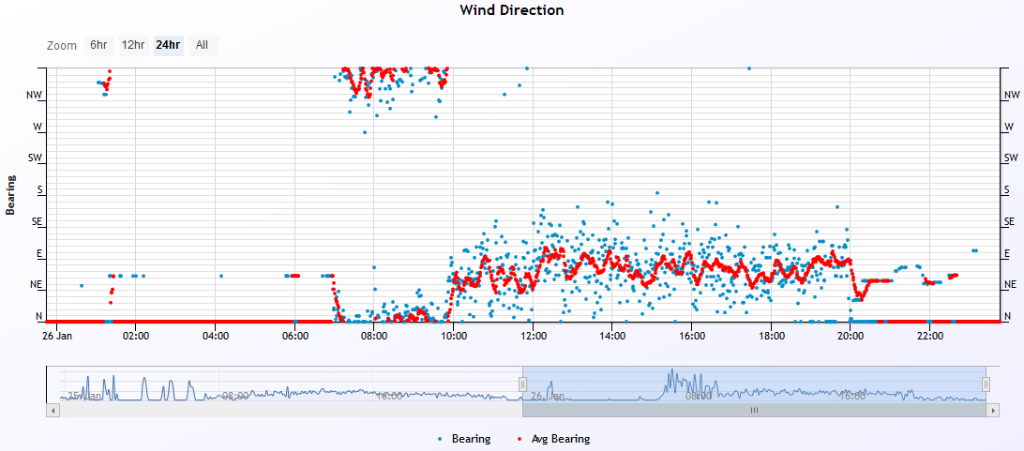The width and height of the screenshot is (1024, 451).
Task: Click the navigator left range handle
Action: pos(522,384)
